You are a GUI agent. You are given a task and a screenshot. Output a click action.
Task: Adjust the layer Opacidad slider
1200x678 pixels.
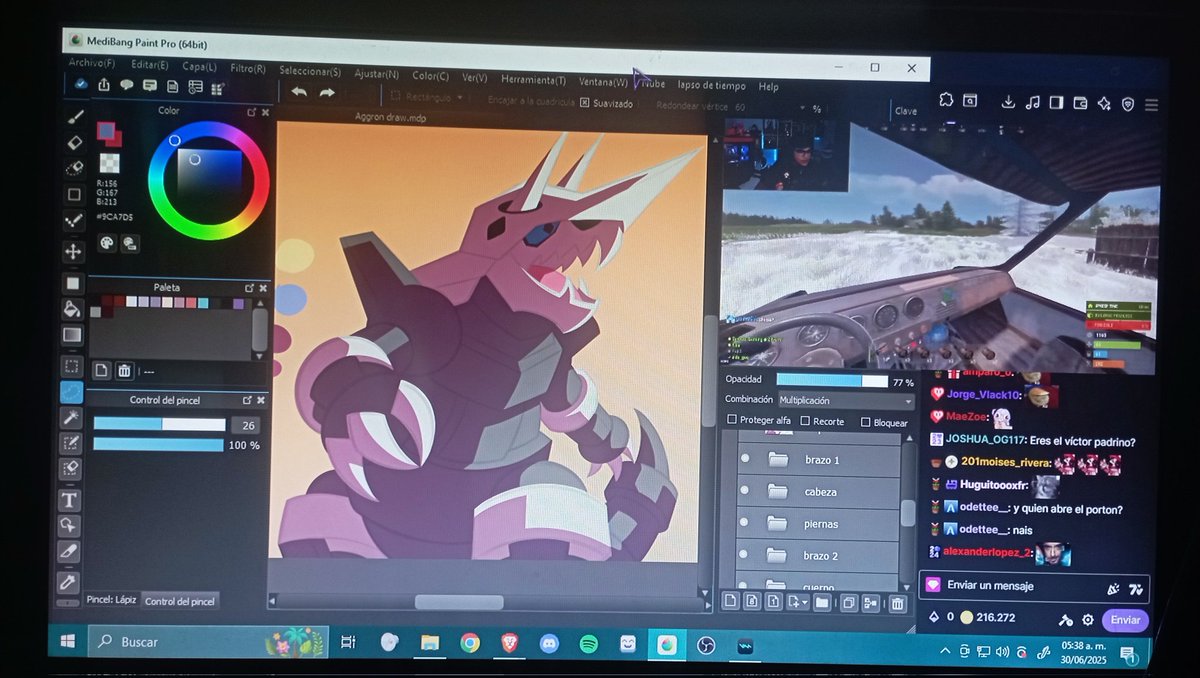832,381
